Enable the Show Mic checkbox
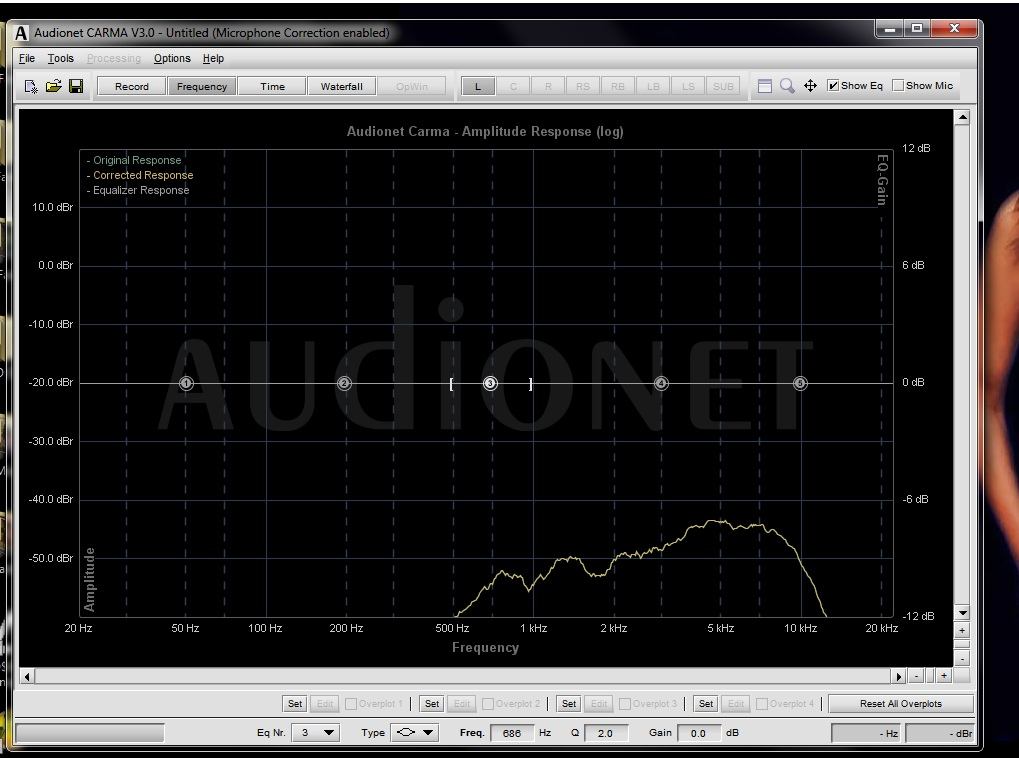 click(x=923, y=86)
